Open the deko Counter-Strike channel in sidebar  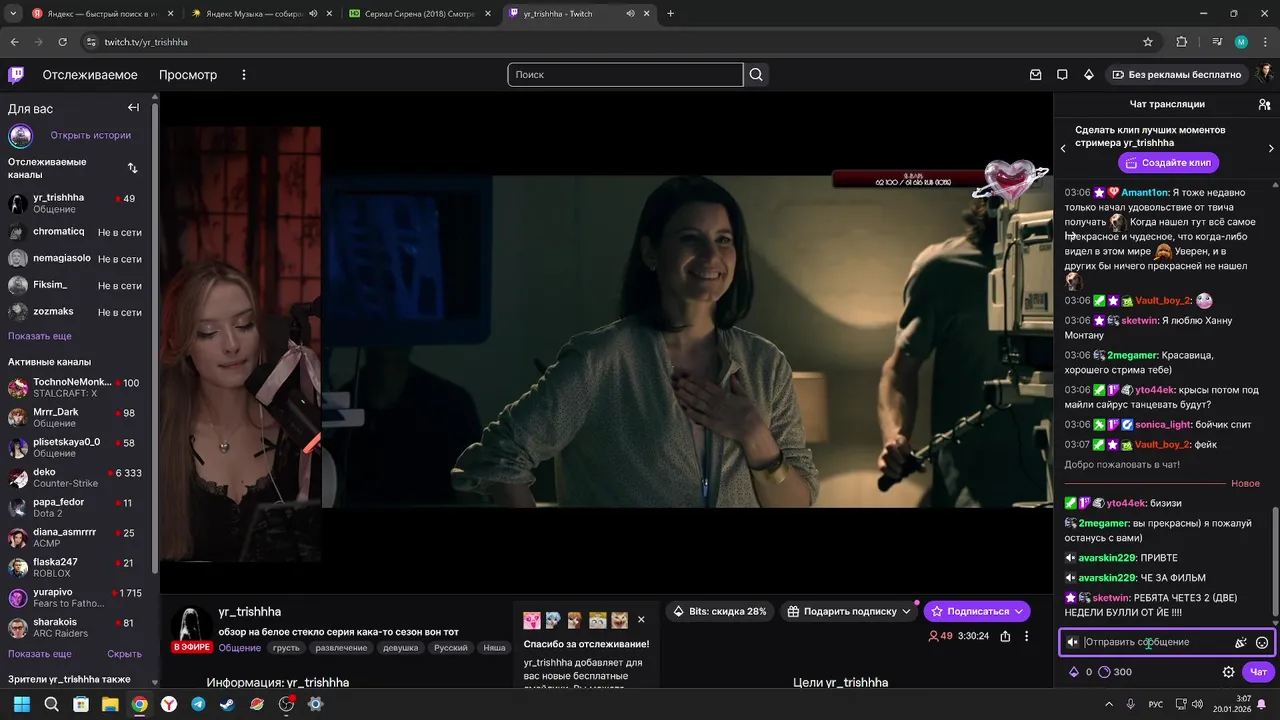[x=75, y=477]
